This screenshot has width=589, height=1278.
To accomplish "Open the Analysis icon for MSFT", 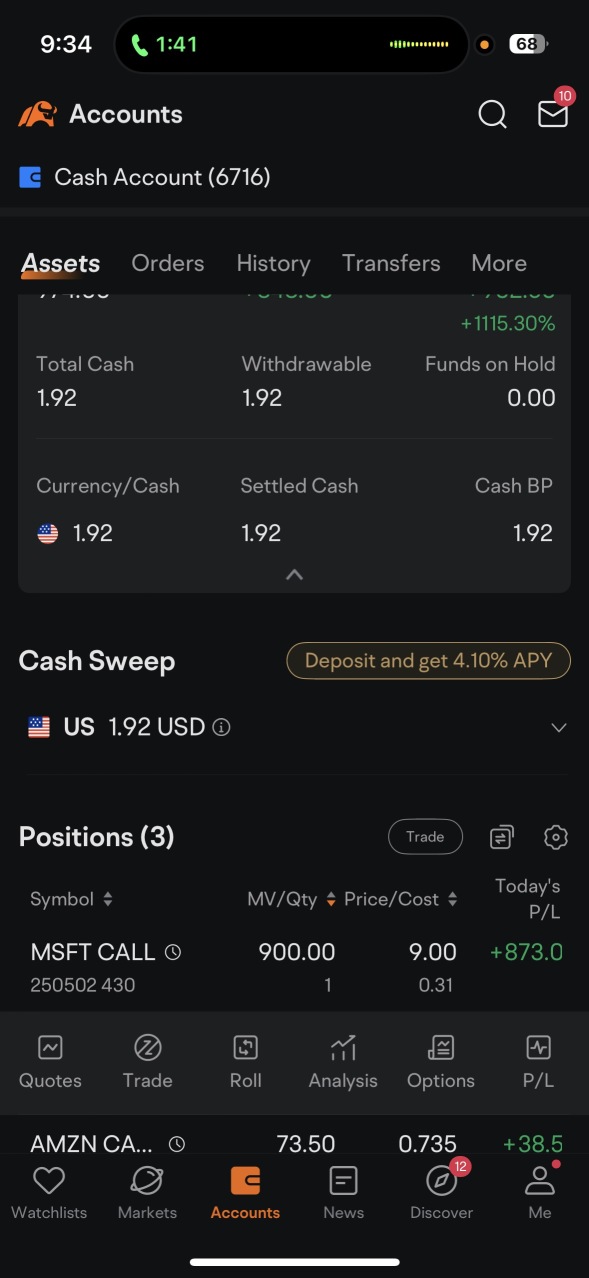I will click(x=343, y=1047).
